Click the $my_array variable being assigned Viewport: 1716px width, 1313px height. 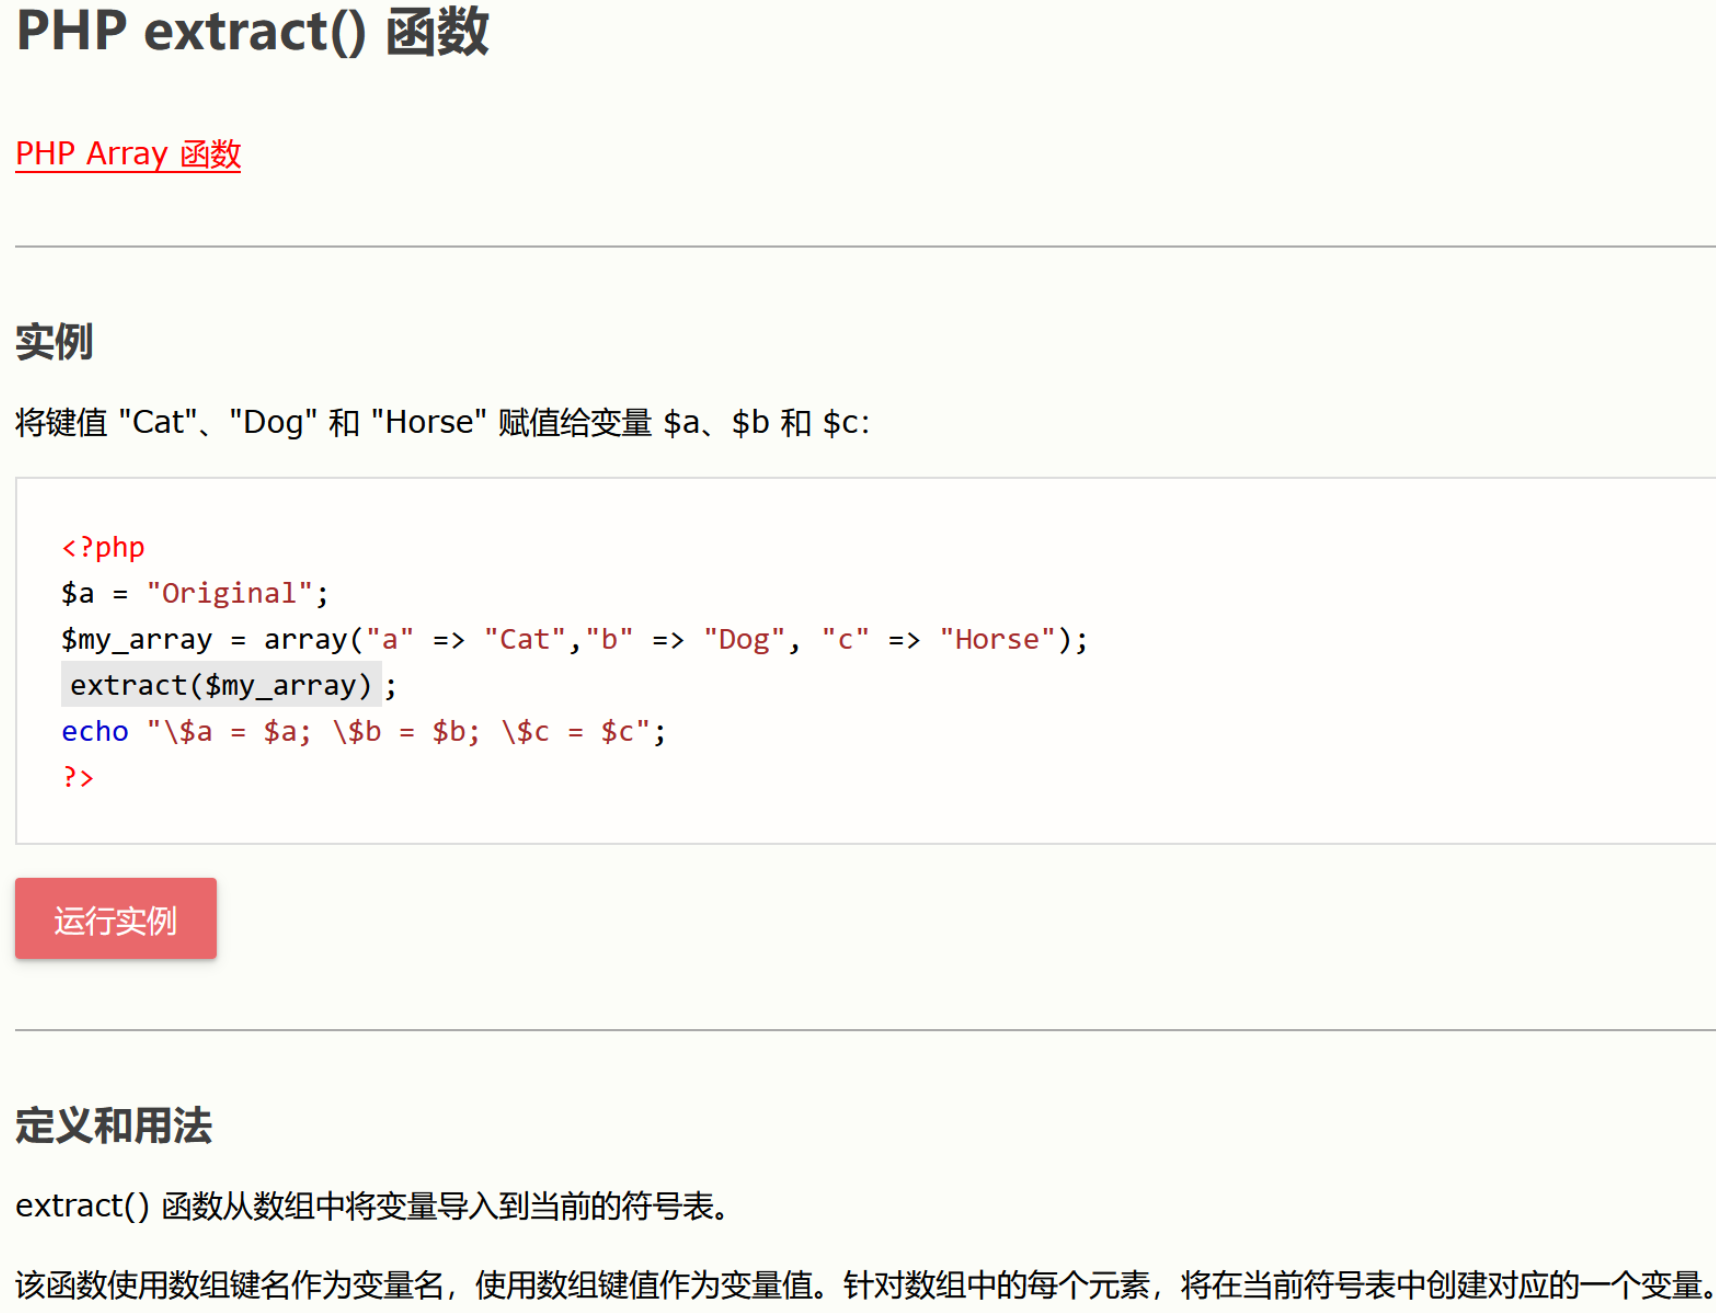tap(137, 639)
